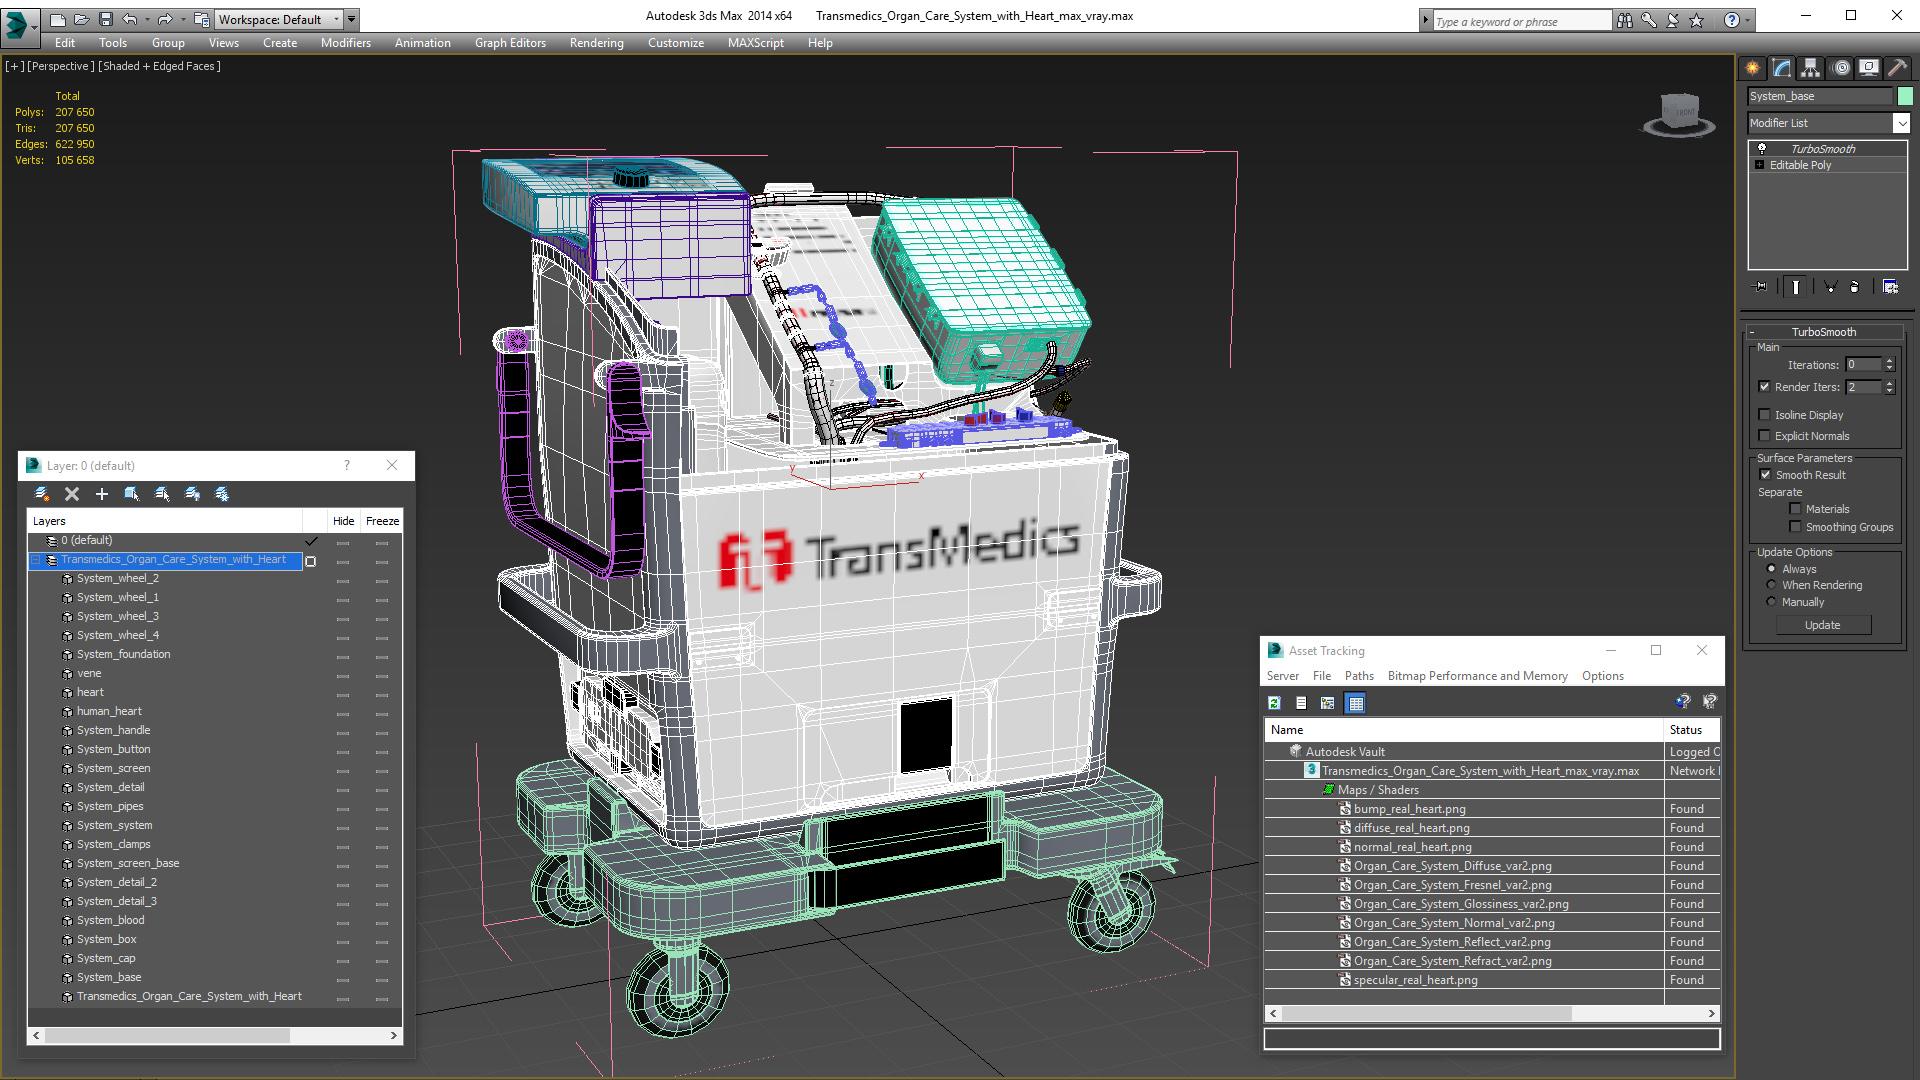The width and height of the screenshot is (1920, 1080).
Task: Open the Modifiers menu
Action: 346,43
